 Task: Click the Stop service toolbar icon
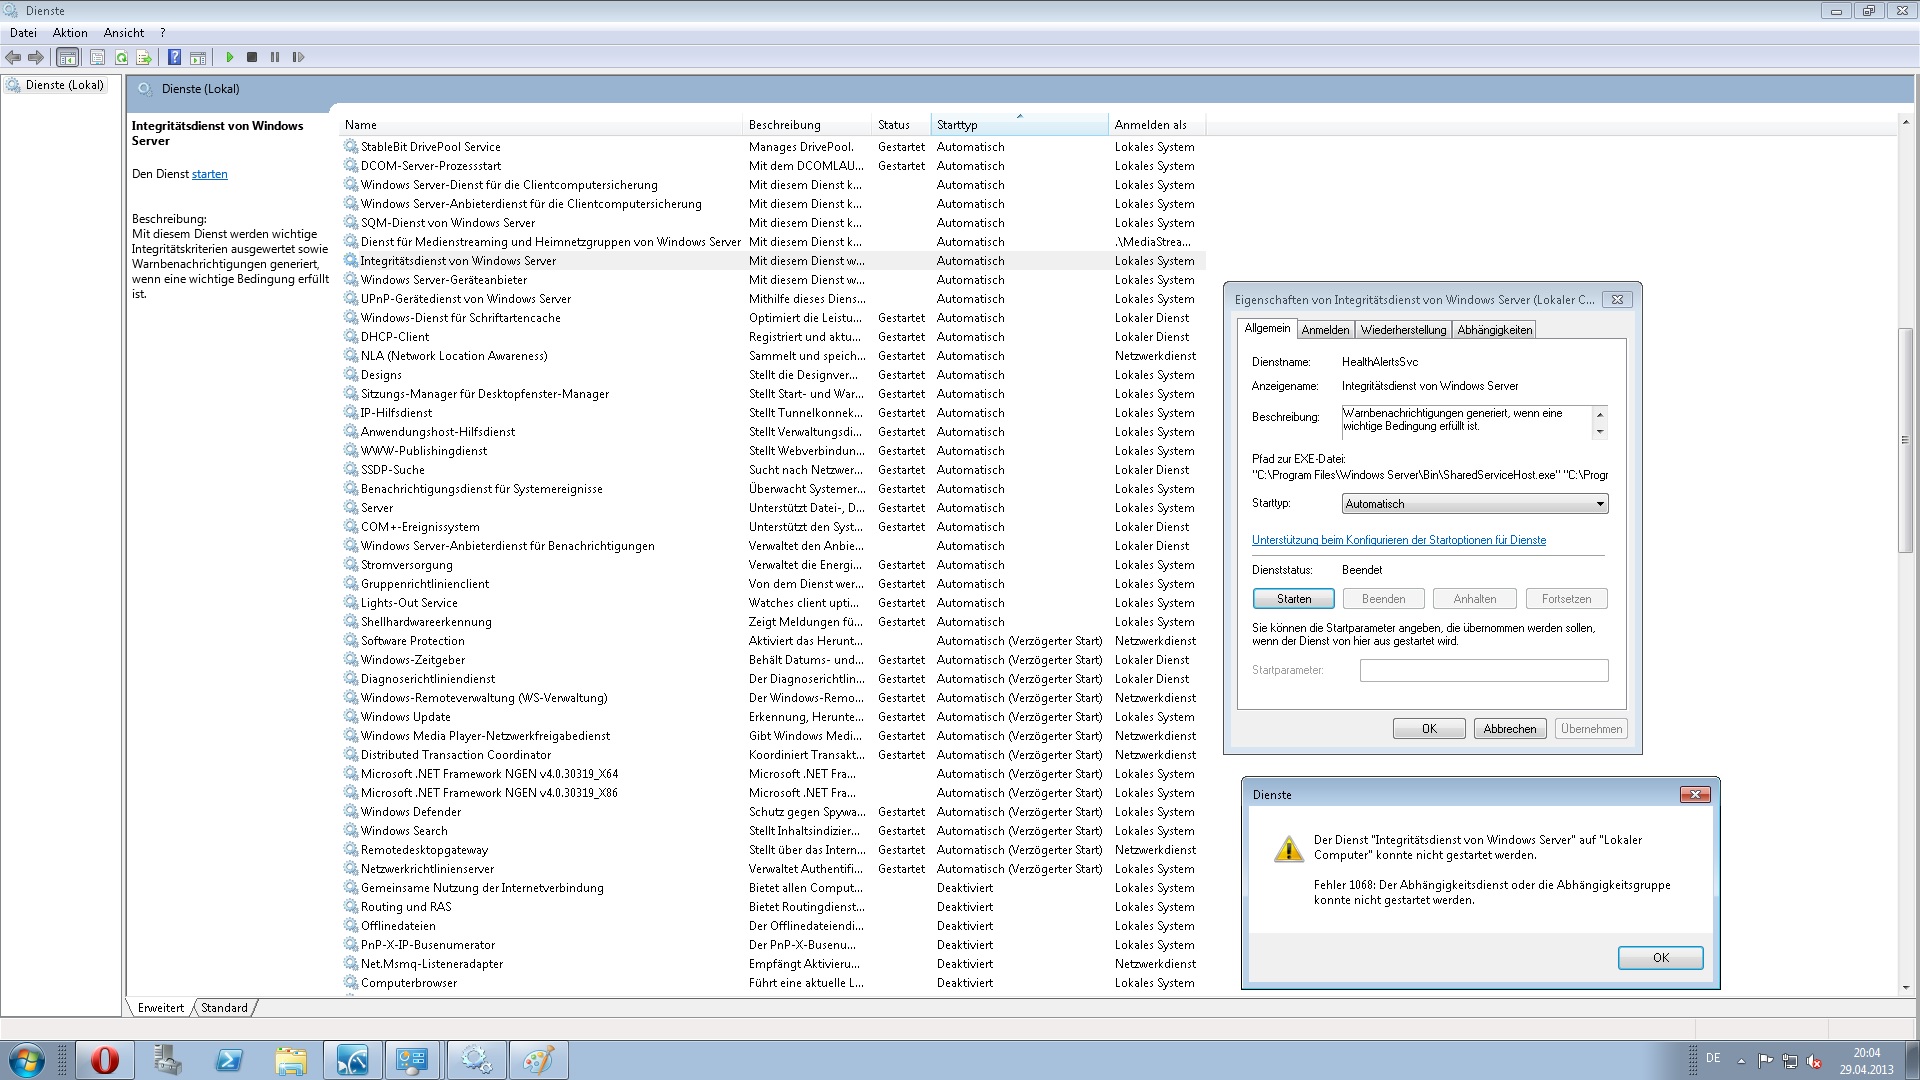click(252, 57)
